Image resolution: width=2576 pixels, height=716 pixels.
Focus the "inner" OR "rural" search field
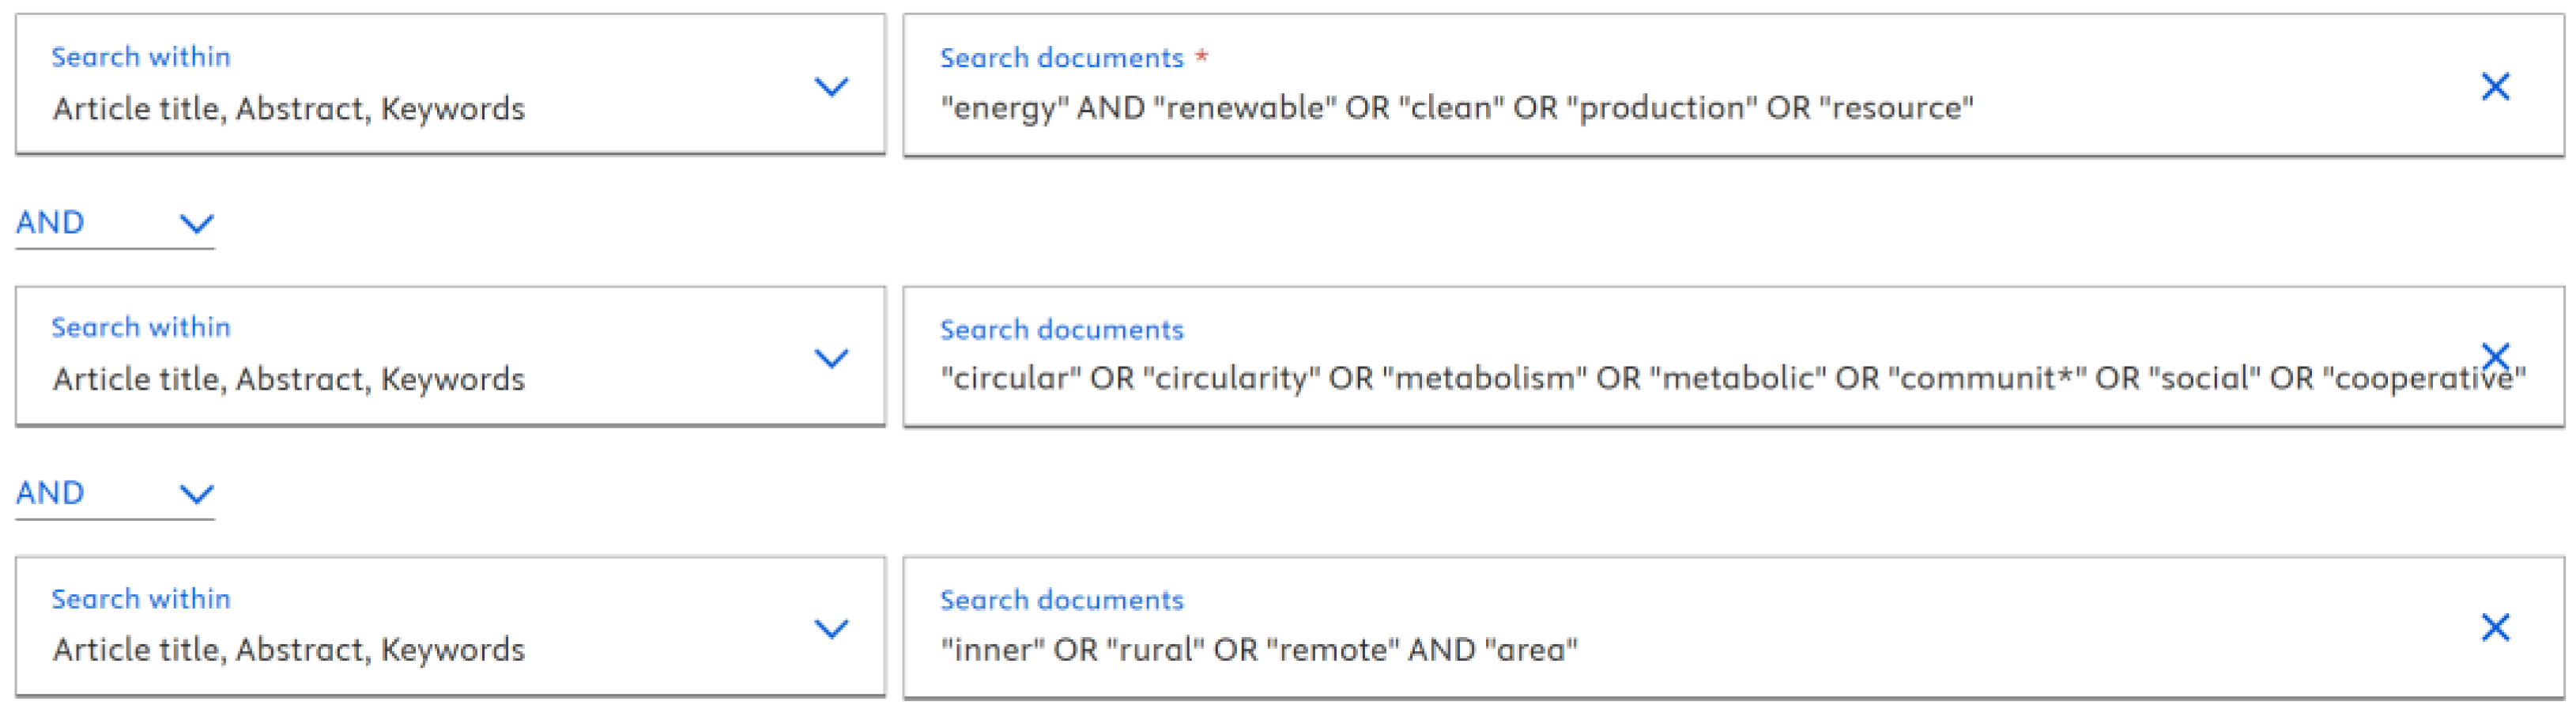coord(1258,650)
